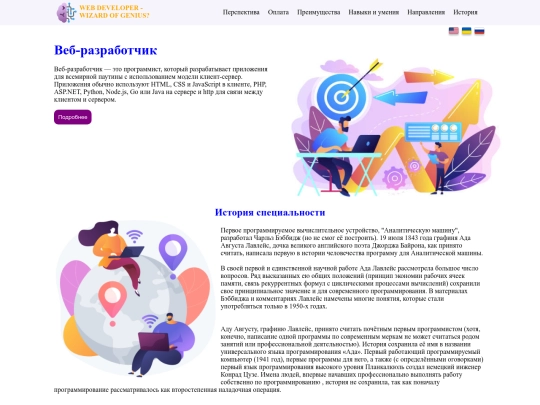Click the purple gear in the hero illustration

(395, 177)
